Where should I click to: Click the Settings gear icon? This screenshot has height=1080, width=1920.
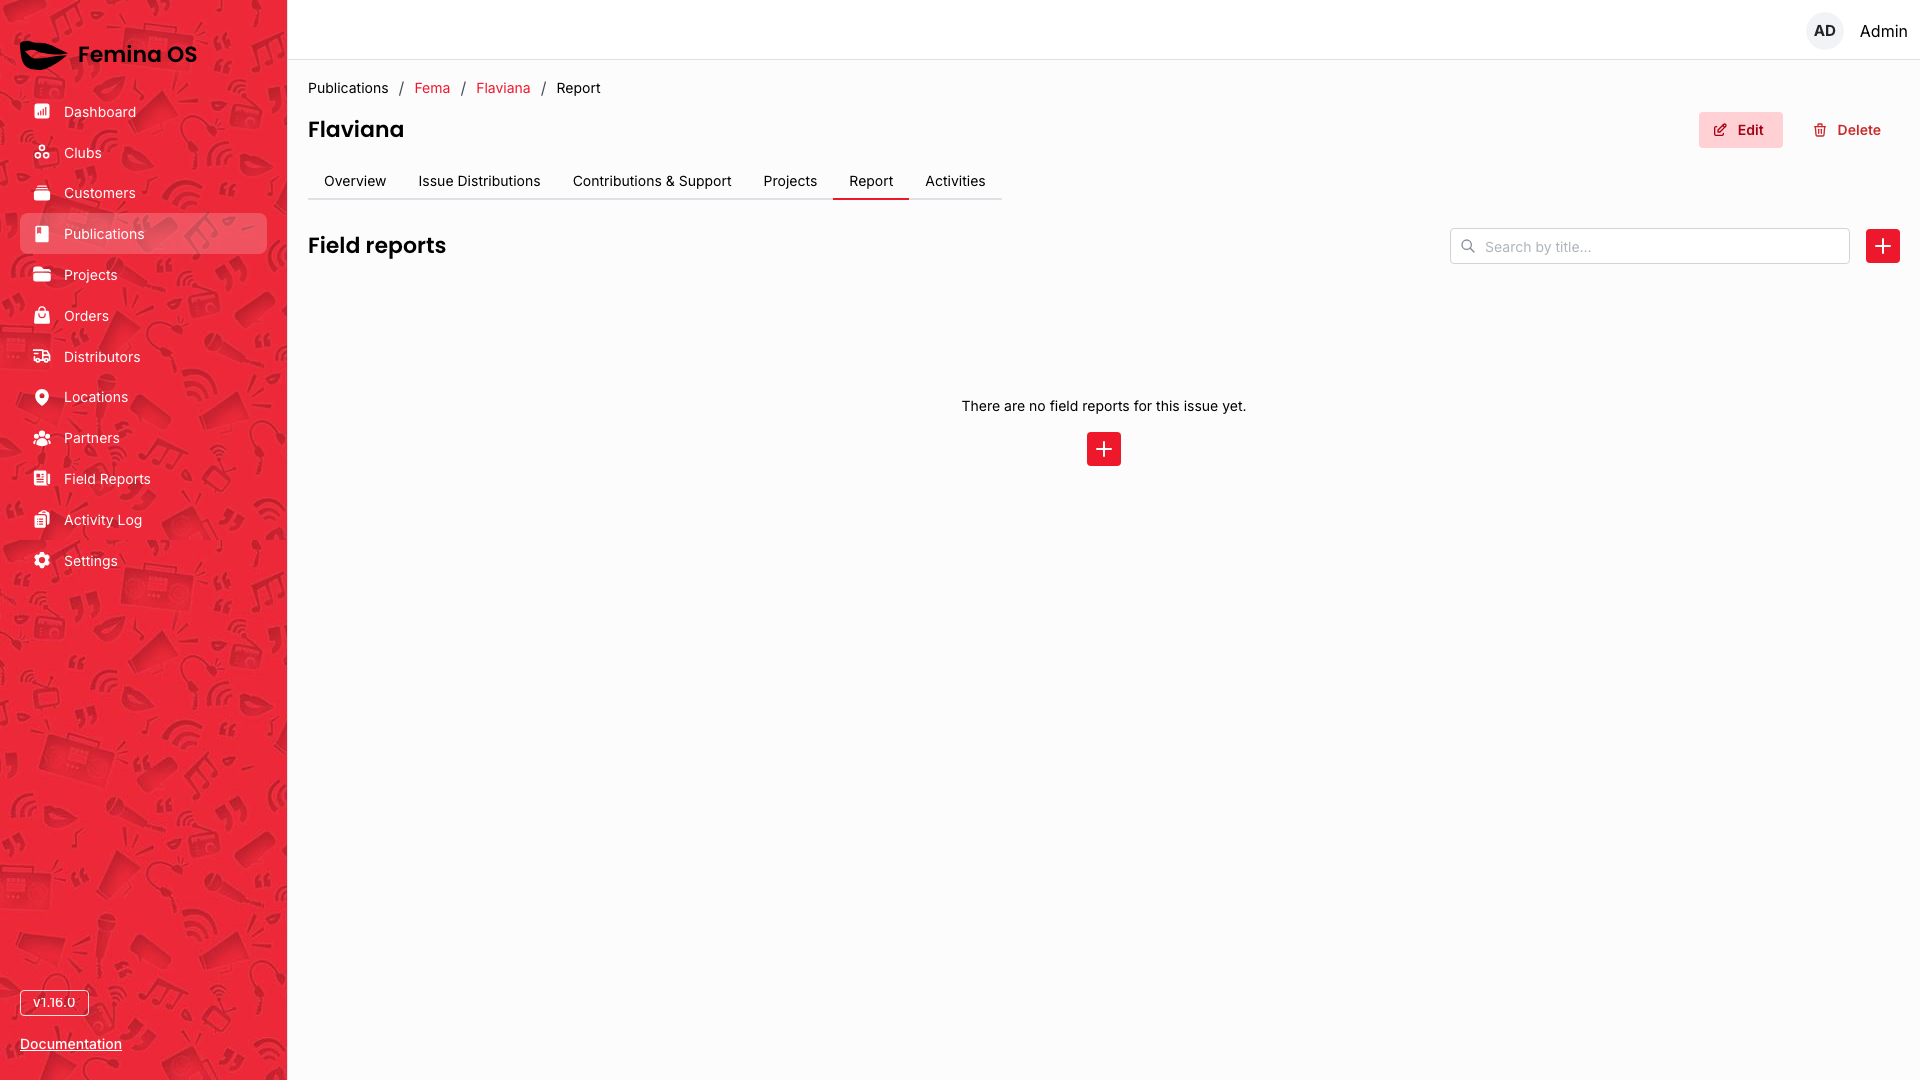(x=42, y=561)
